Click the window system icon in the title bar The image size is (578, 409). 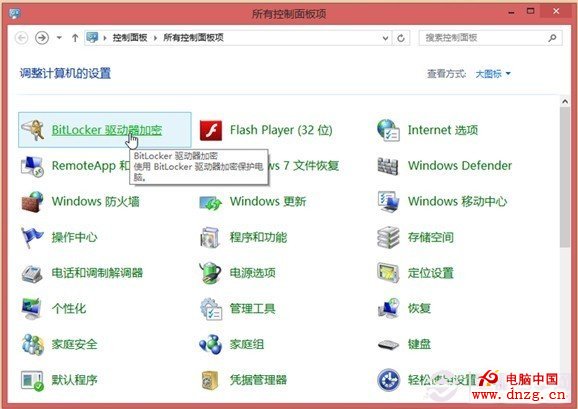coord(14,13)
